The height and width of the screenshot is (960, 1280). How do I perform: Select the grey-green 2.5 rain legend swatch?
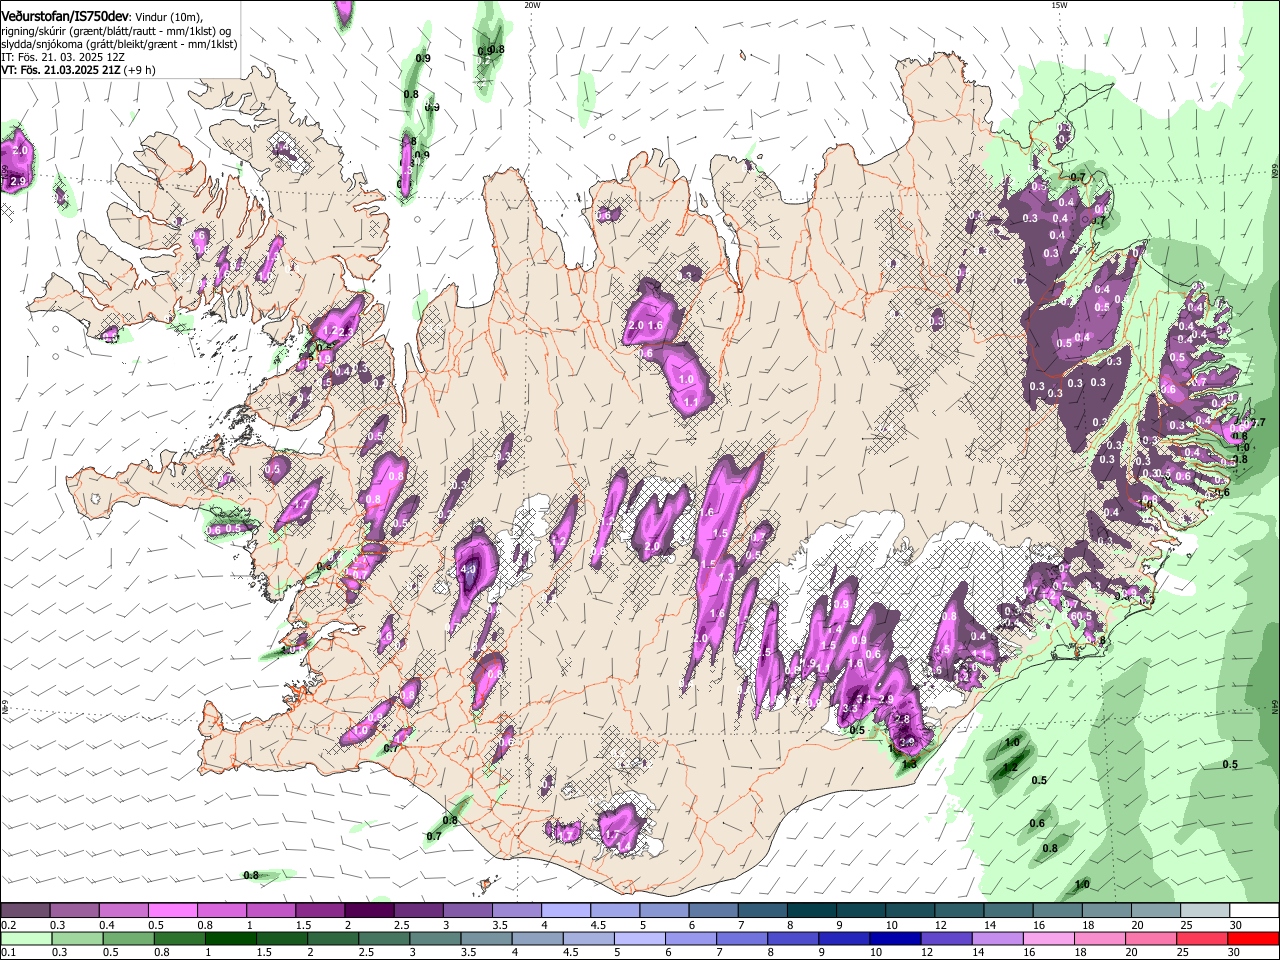[x=383, y=939]
